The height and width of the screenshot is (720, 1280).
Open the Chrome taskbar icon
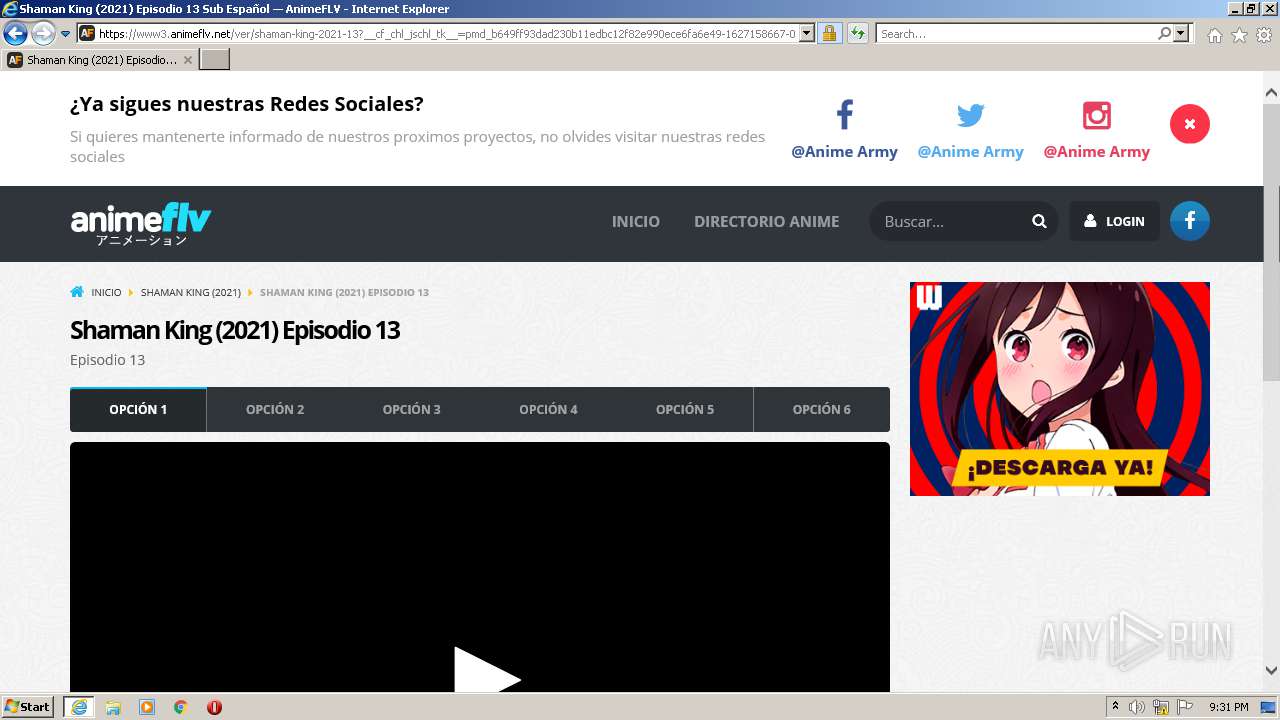click(181, 707)
